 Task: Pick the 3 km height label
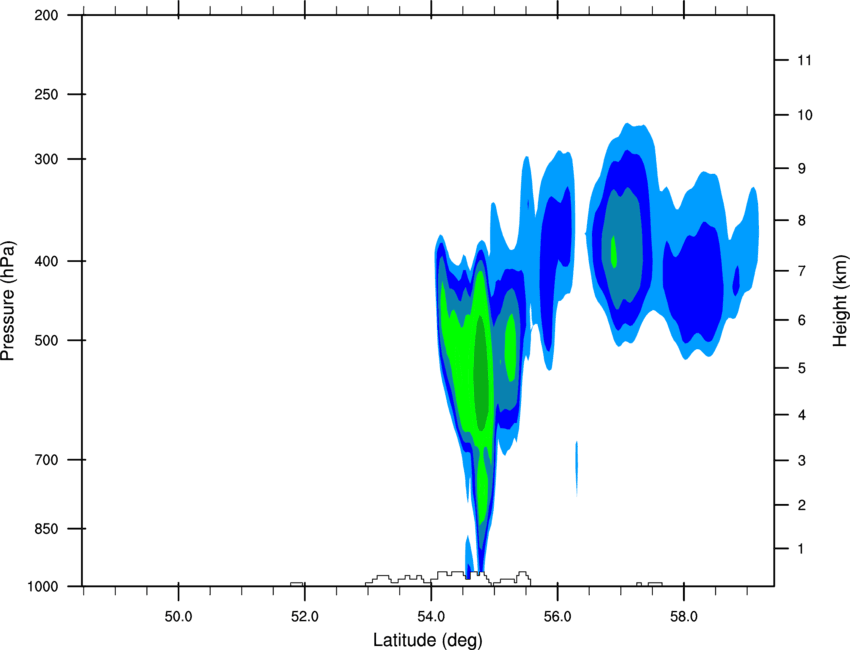coord(801,461)
